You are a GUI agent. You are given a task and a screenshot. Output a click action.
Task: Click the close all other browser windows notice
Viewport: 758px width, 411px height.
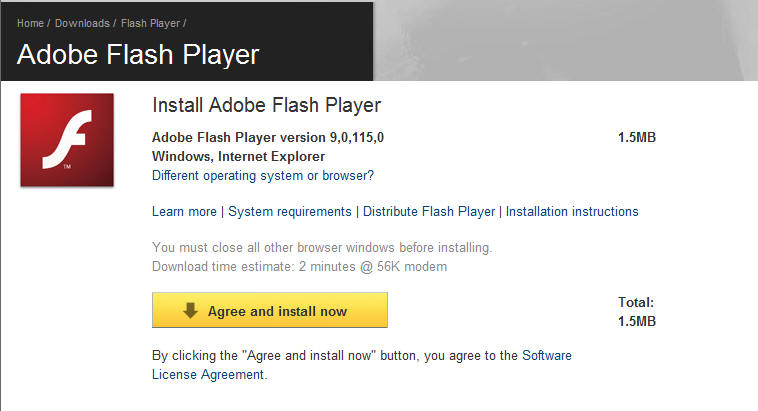point(322,248)
